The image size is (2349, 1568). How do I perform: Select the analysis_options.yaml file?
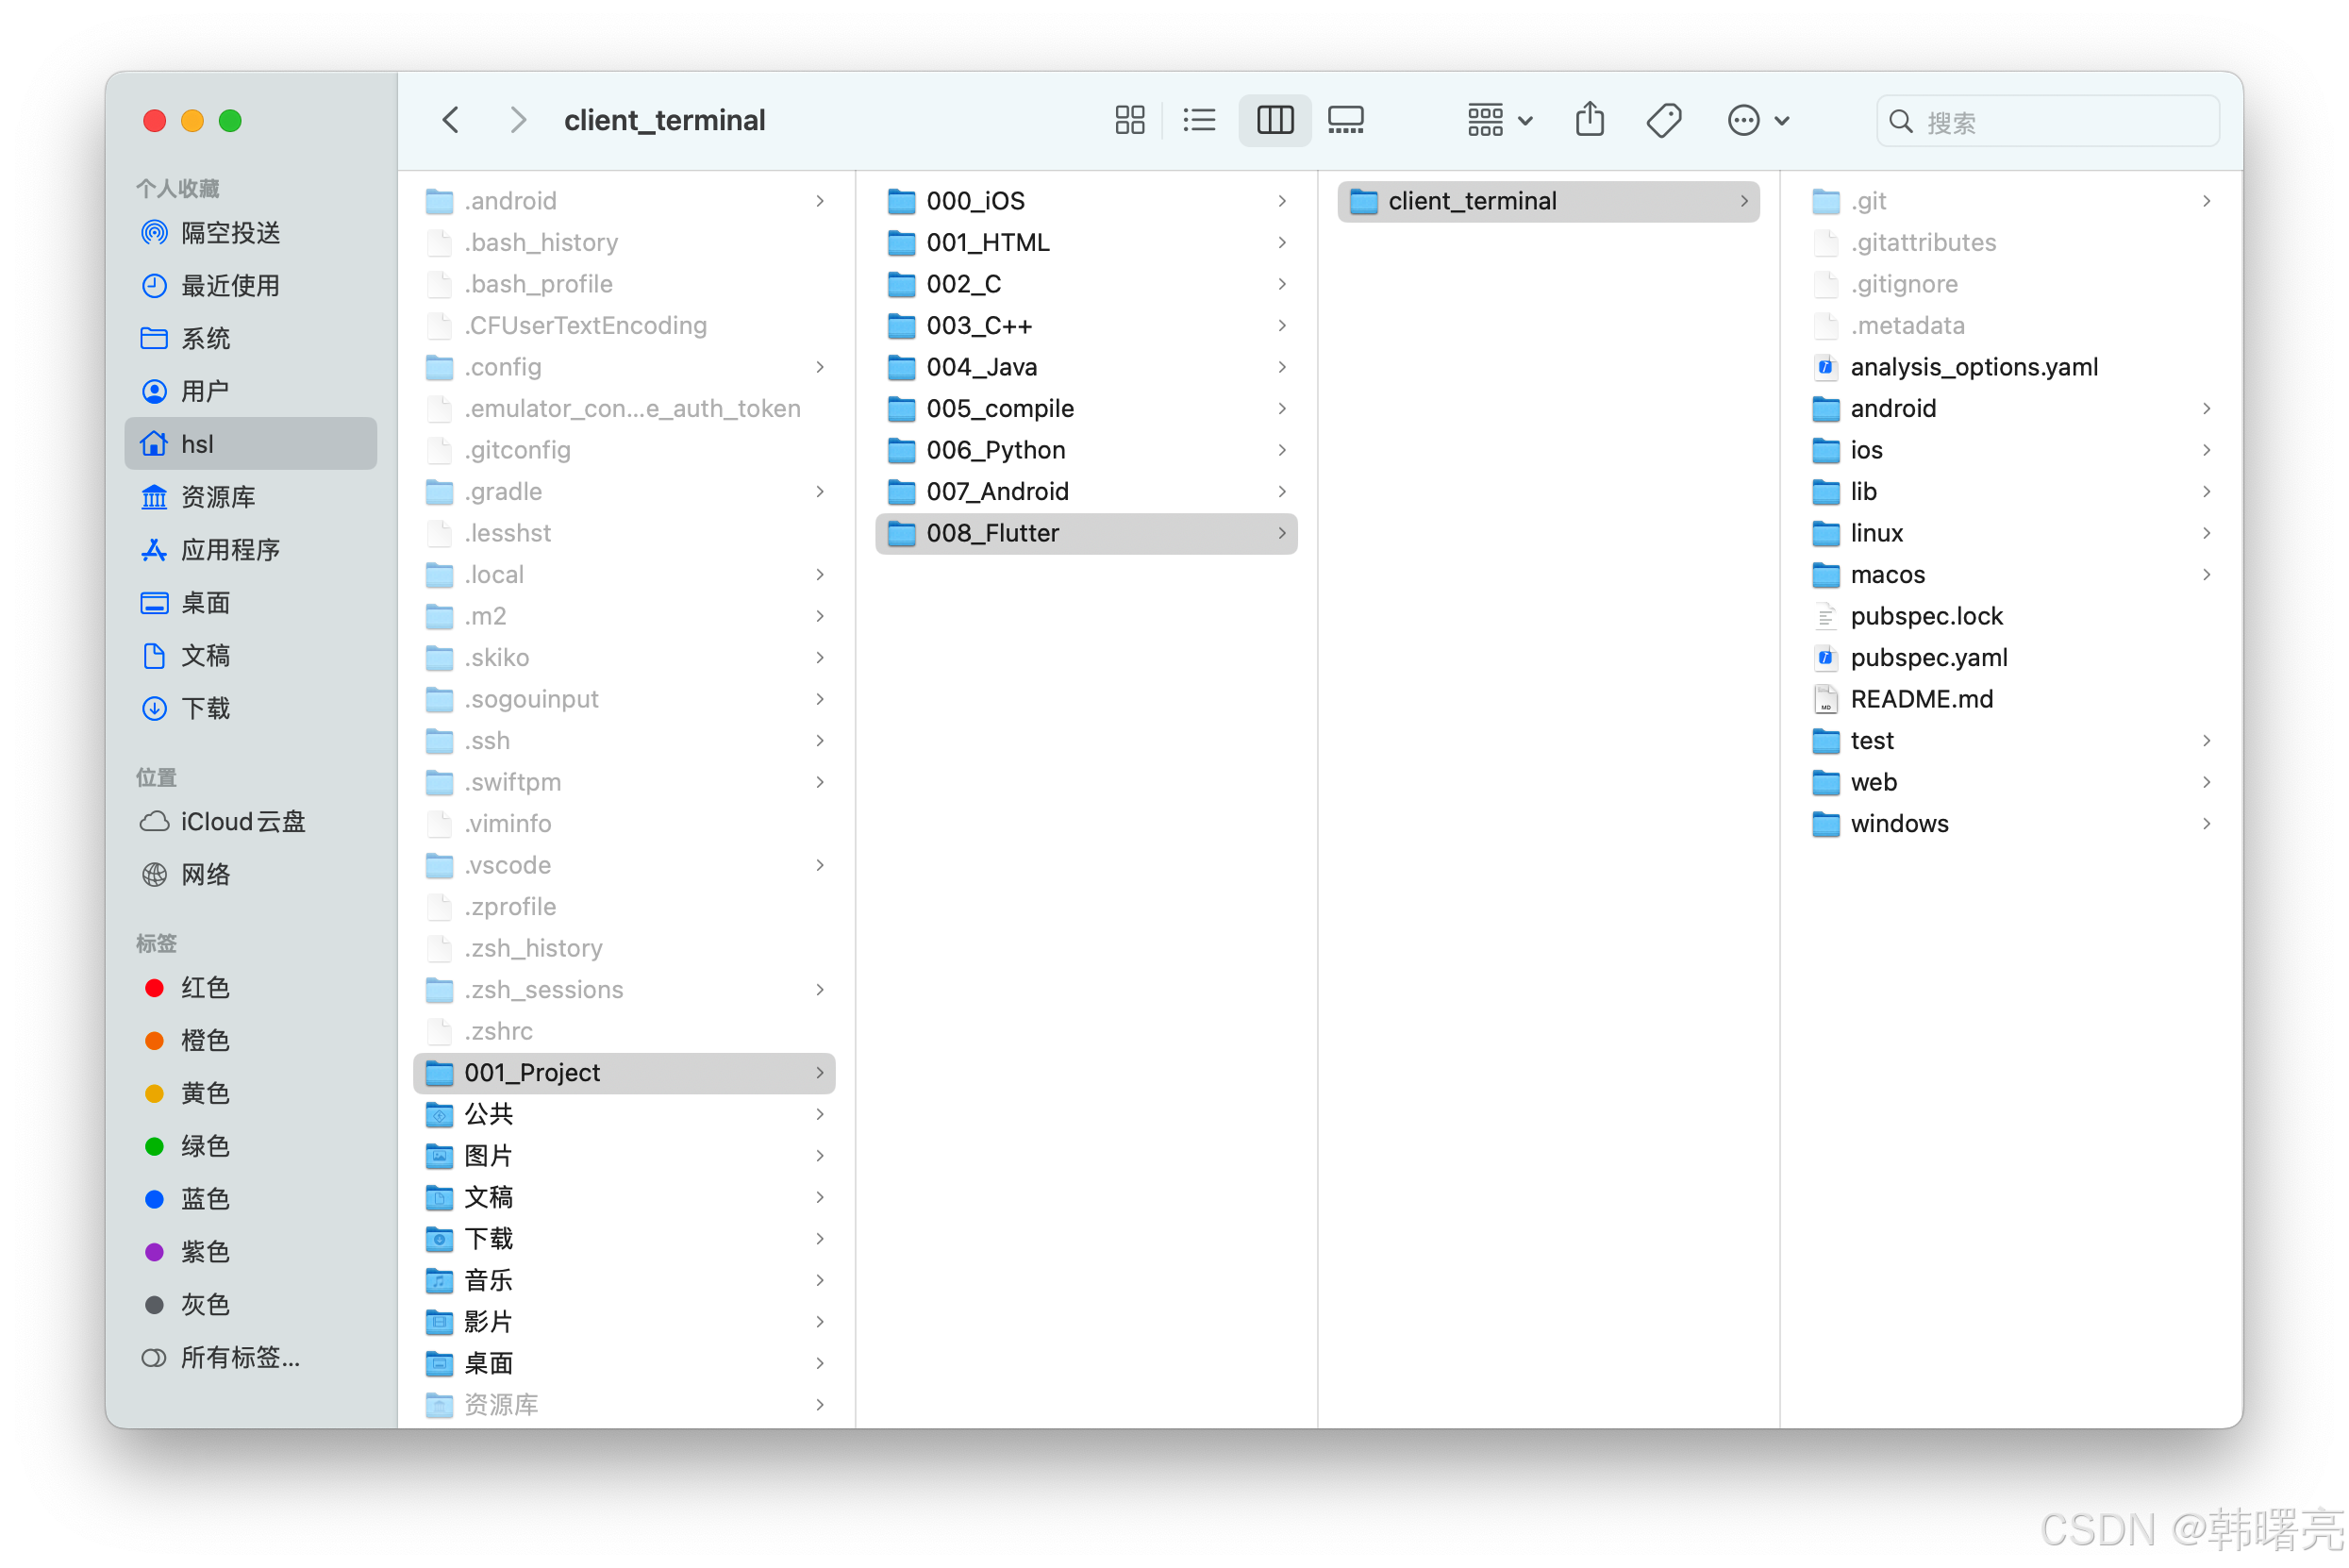pos(2010,367)
